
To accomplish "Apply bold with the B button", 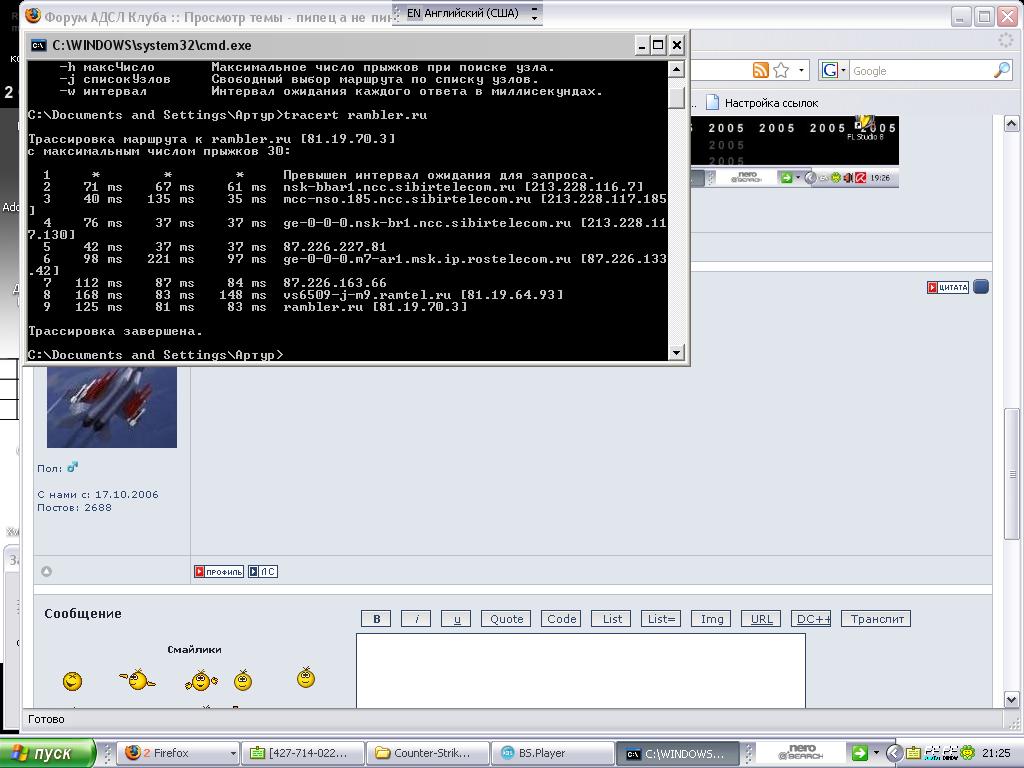I will click(376, 618).
